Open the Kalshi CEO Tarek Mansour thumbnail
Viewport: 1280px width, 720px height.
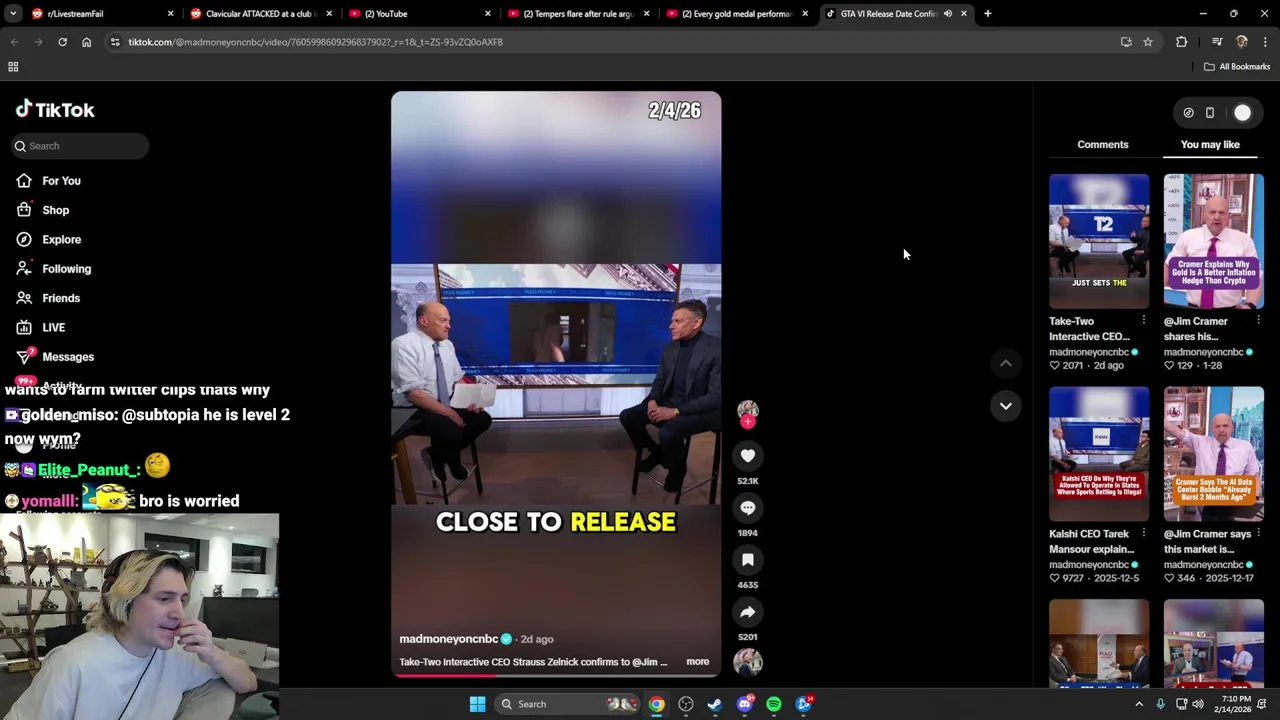click(1099, 454)
